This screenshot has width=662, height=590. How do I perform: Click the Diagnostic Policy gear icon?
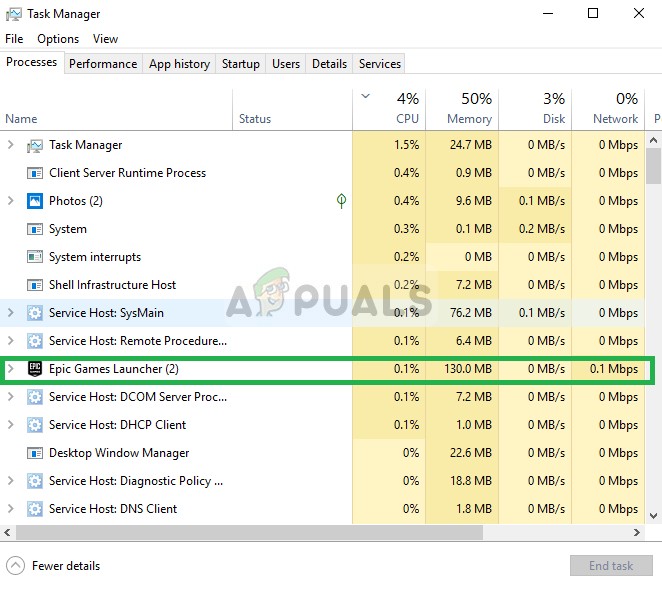(35, 481)
